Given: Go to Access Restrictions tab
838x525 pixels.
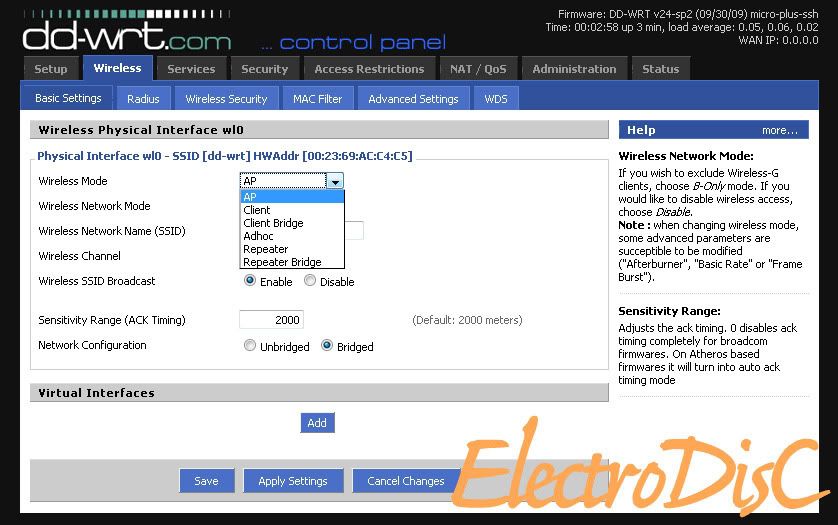Looking at the screenshot, I should pos(369,68).
